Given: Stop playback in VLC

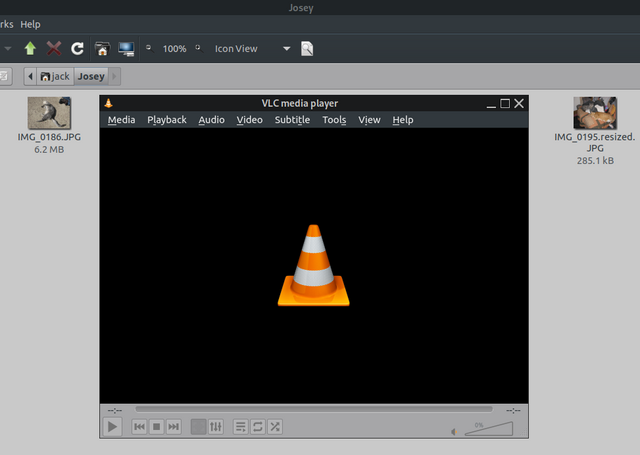Looking at the screenshot, I should click(156, 427).
